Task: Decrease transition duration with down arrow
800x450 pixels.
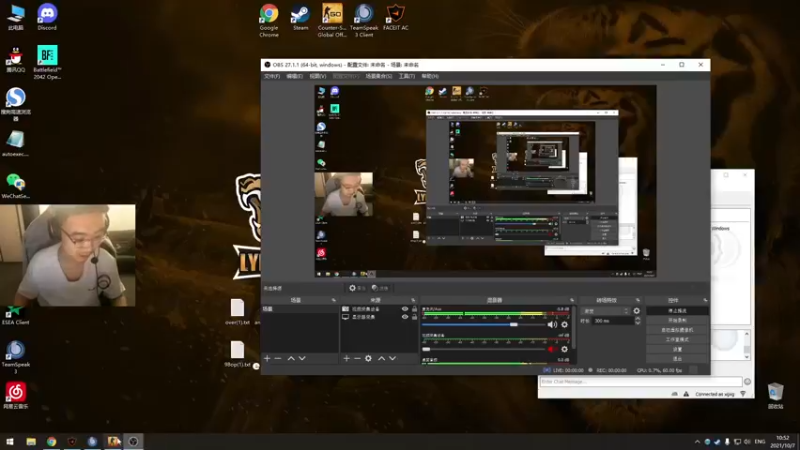Action: pos(637,323)
